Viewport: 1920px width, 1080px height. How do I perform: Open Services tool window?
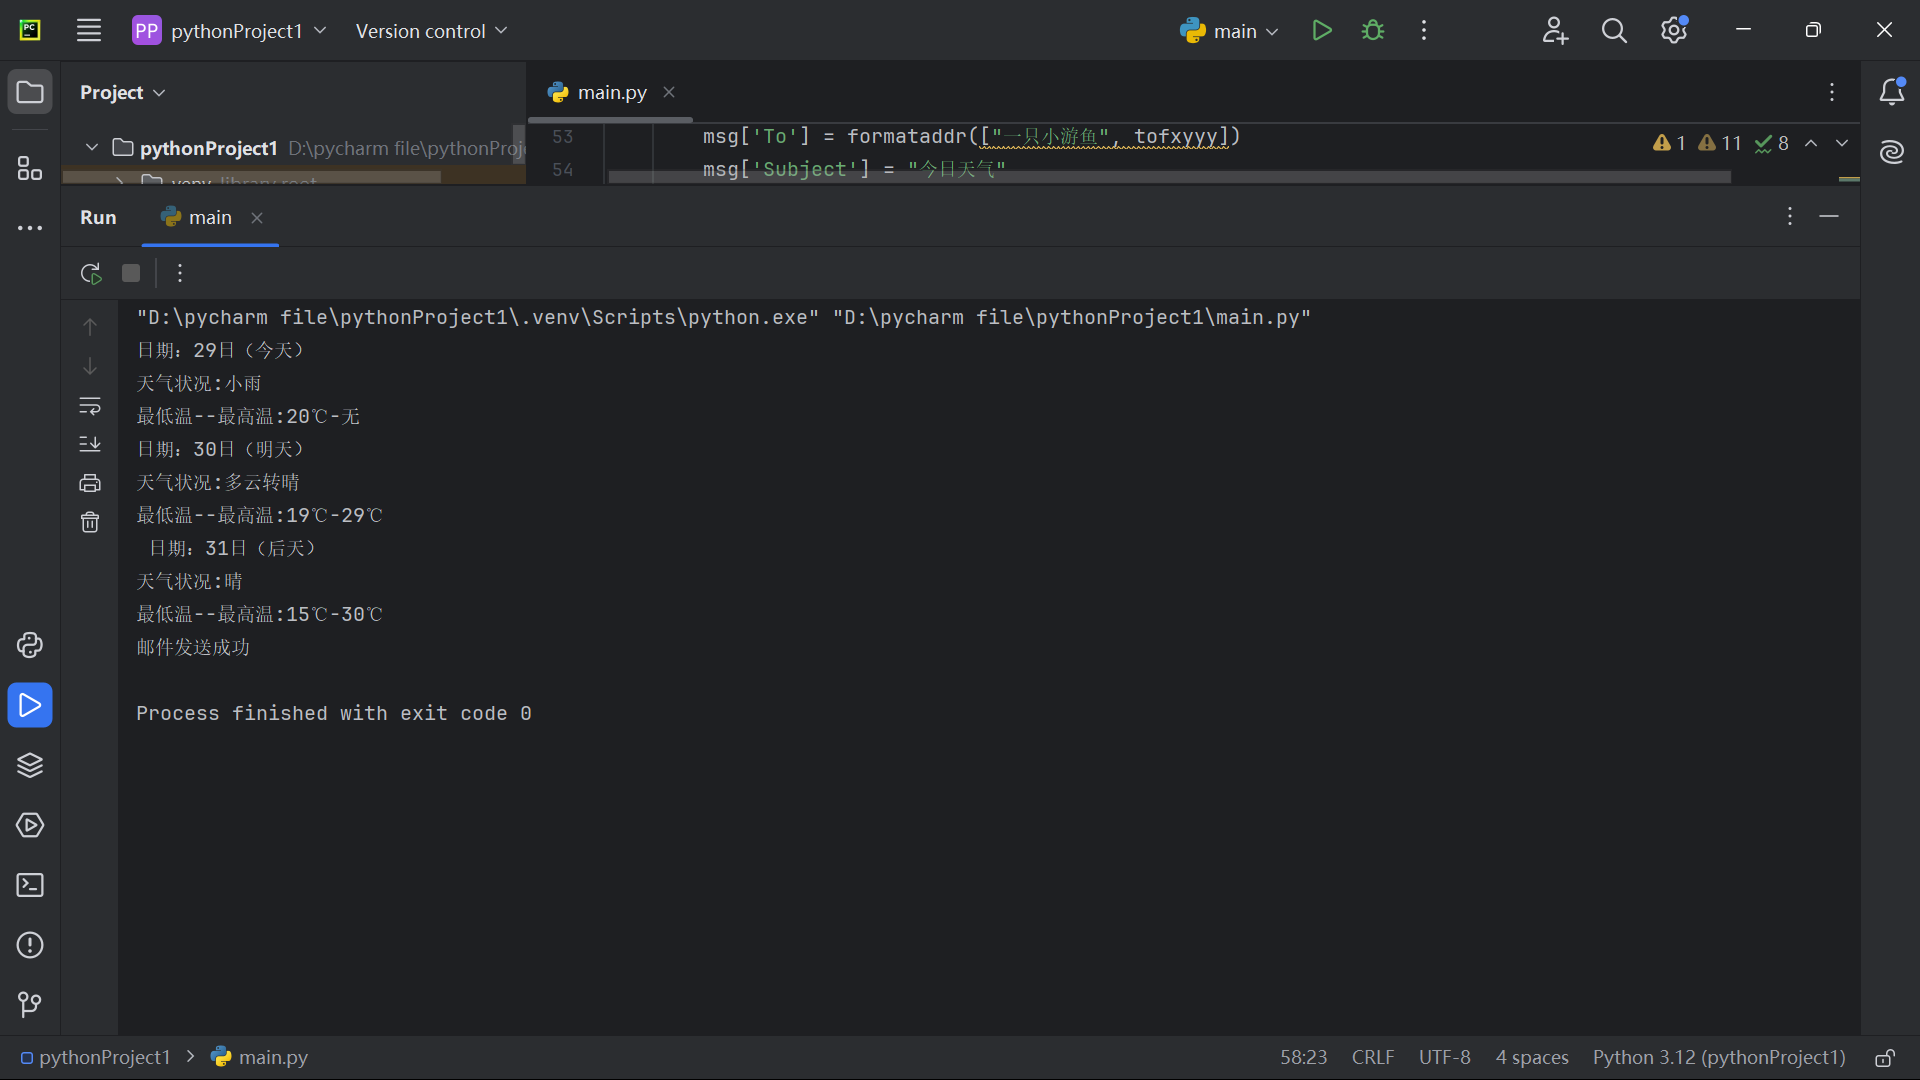[30, 825]
